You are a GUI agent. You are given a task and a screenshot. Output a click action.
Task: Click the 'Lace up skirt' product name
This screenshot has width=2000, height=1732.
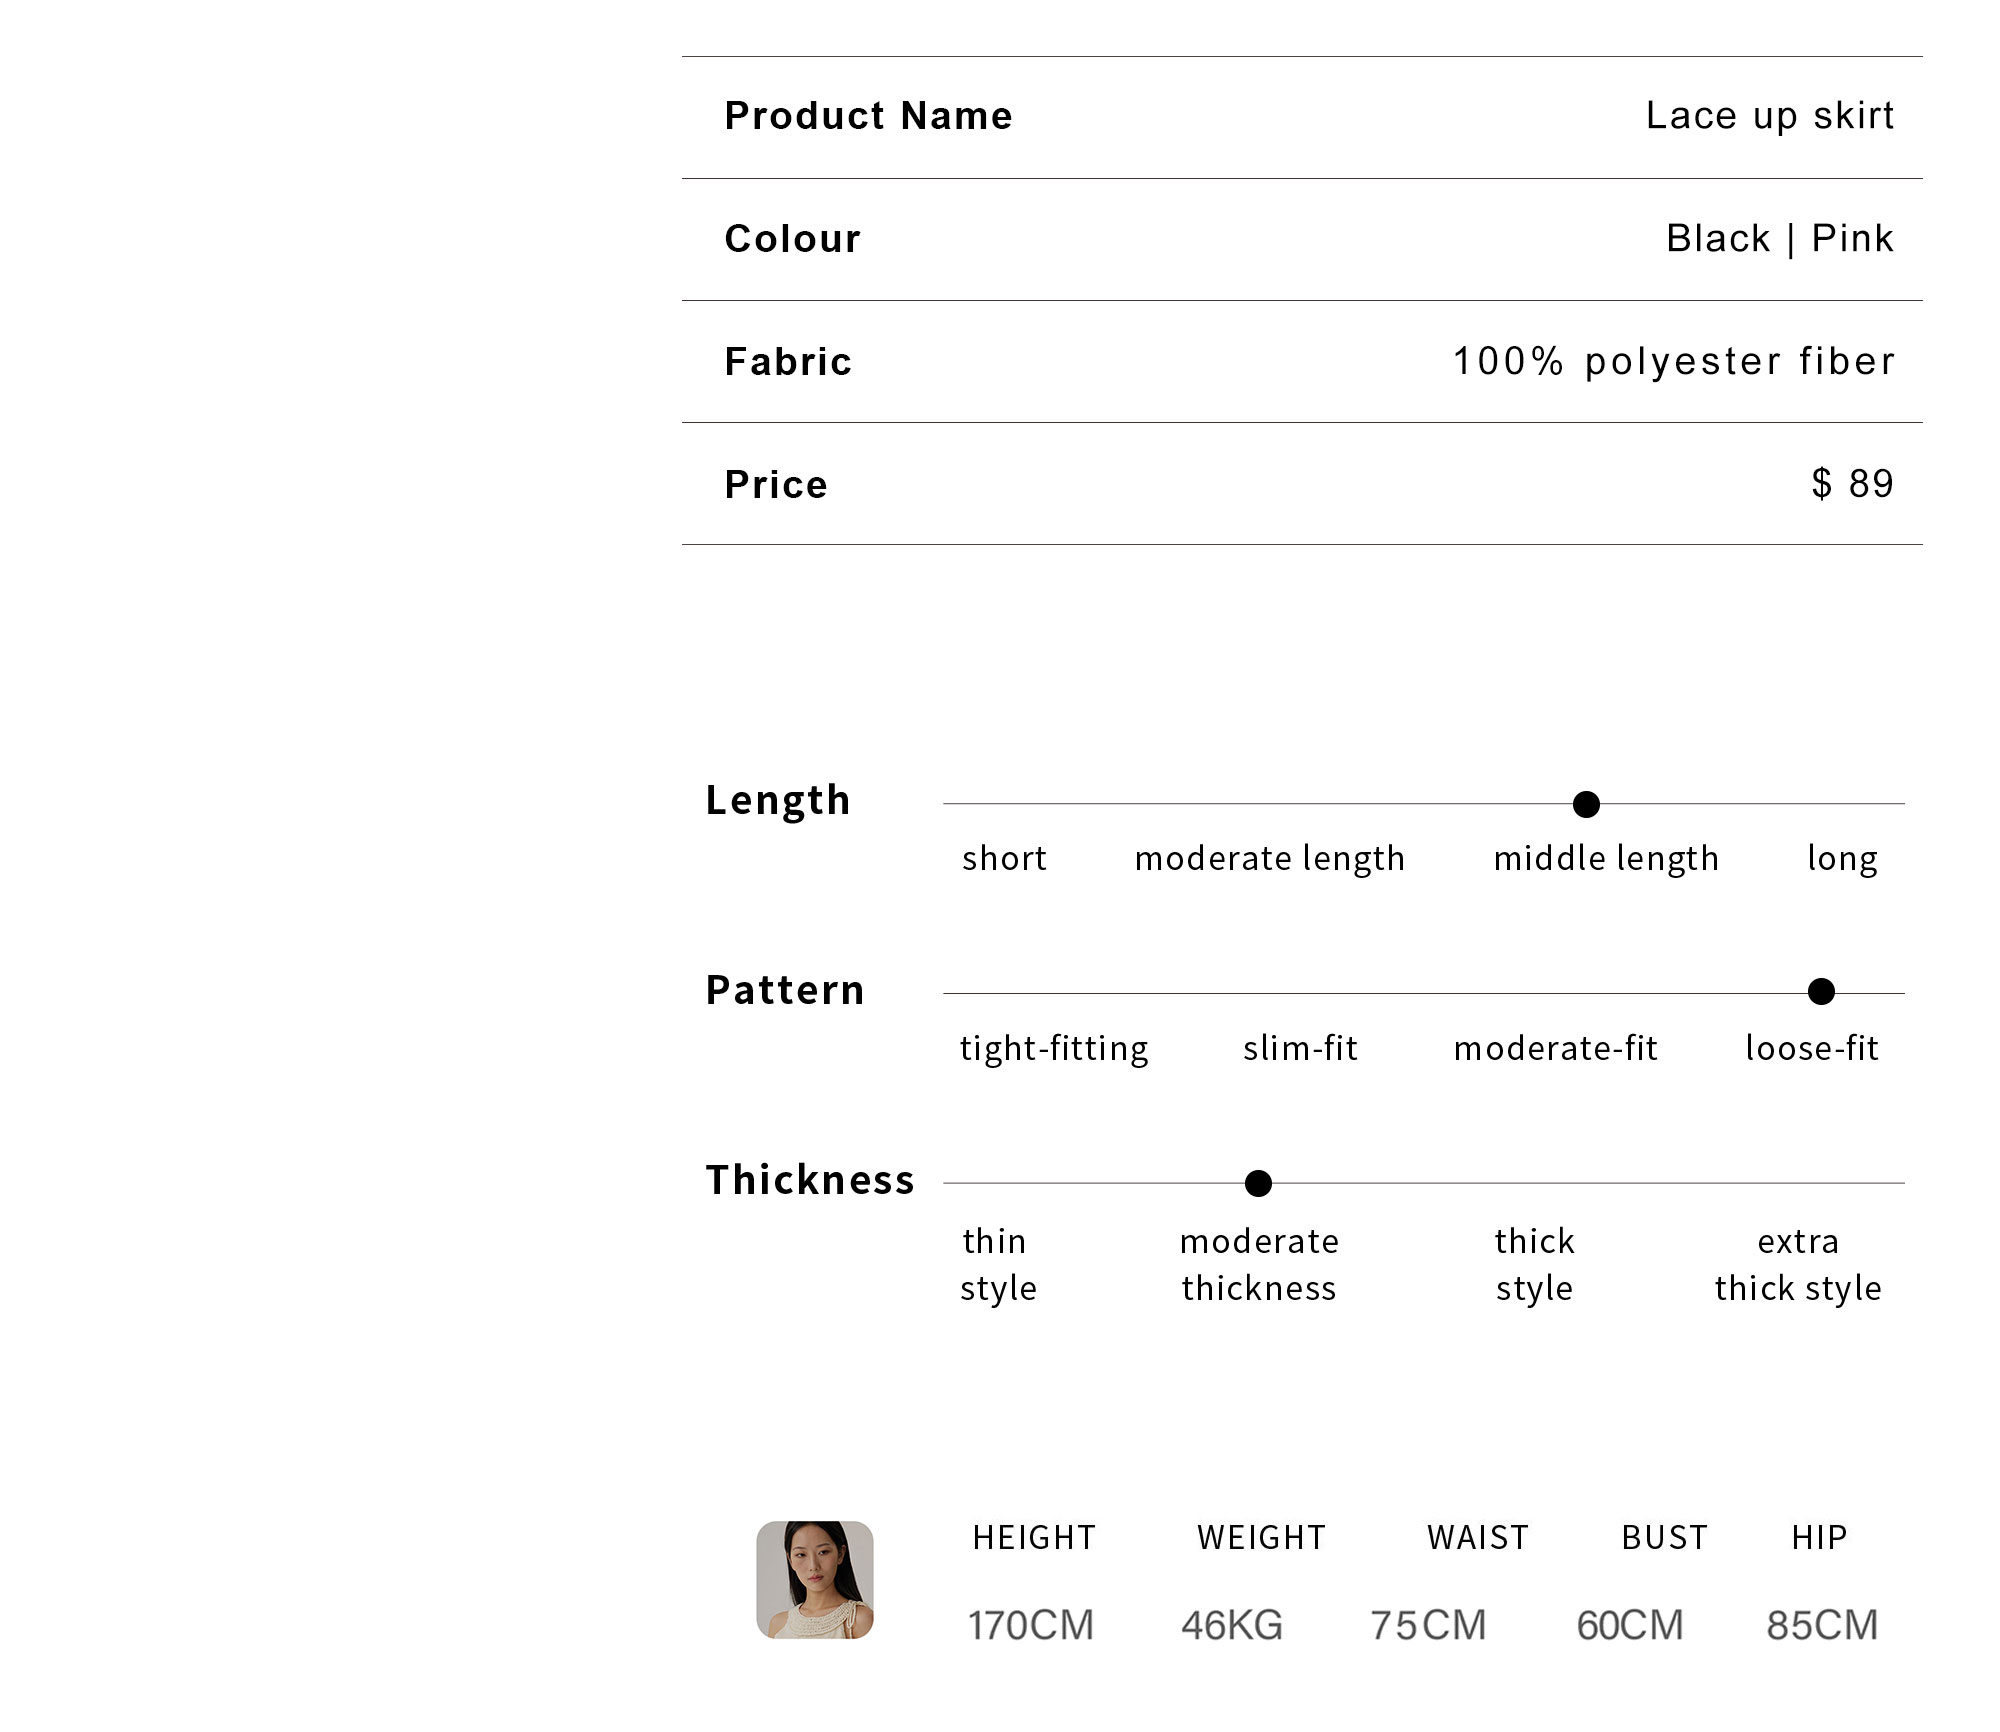(x=1770, y=116)
